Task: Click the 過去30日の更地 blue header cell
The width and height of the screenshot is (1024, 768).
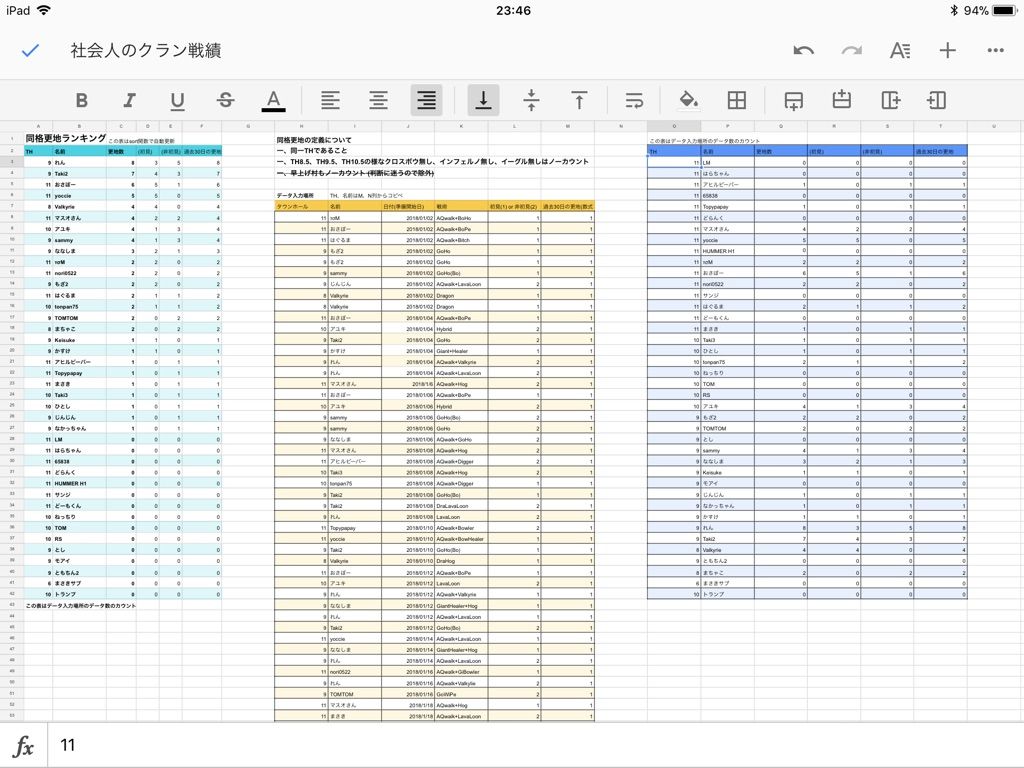Action: [940, 151]
